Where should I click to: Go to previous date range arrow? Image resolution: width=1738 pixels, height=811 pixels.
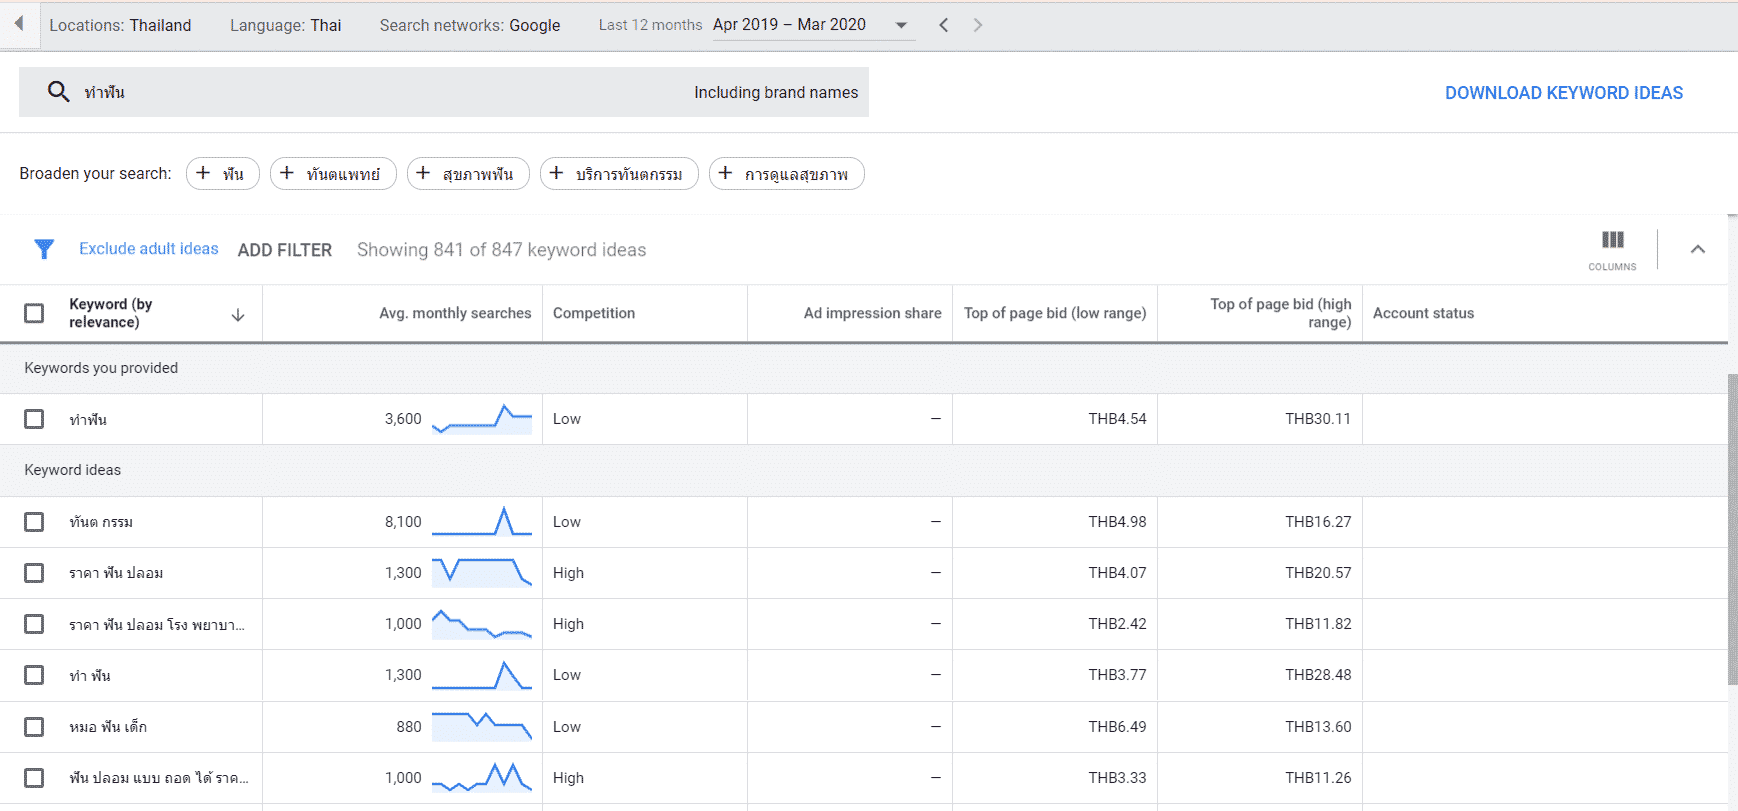[x=943, y=25]
